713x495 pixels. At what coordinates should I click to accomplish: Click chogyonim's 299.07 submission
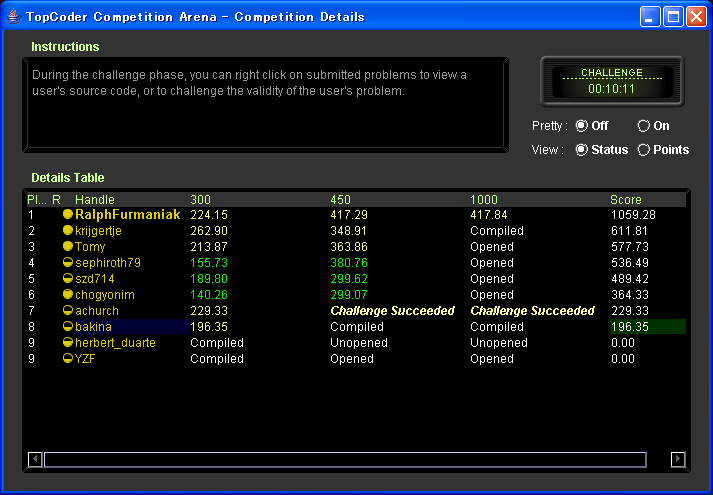click(349, 295)
